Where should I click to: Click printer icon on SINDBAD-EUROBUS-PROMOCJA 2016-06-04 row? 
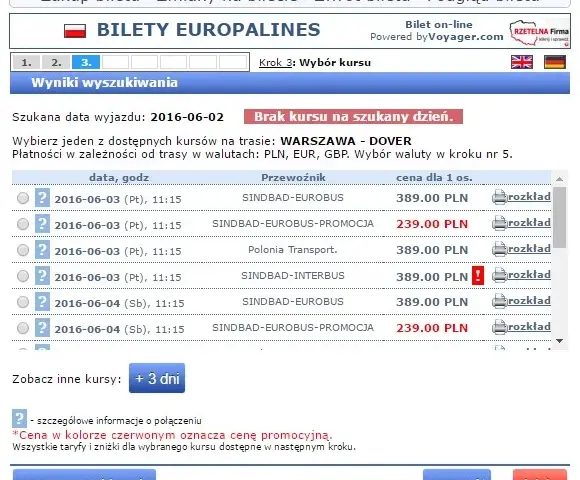tap(499, 327)
